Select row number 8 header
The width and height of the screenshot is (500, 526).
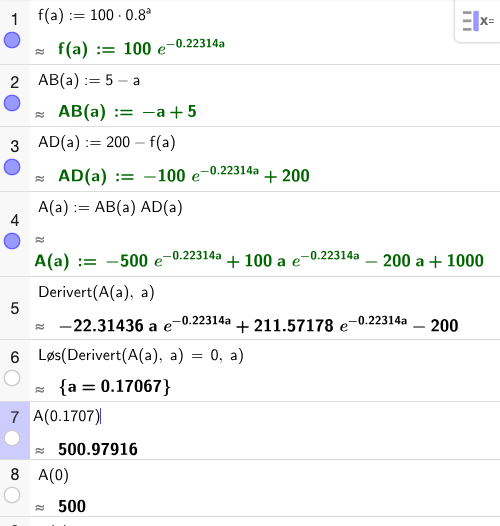(x=14, y=474)
